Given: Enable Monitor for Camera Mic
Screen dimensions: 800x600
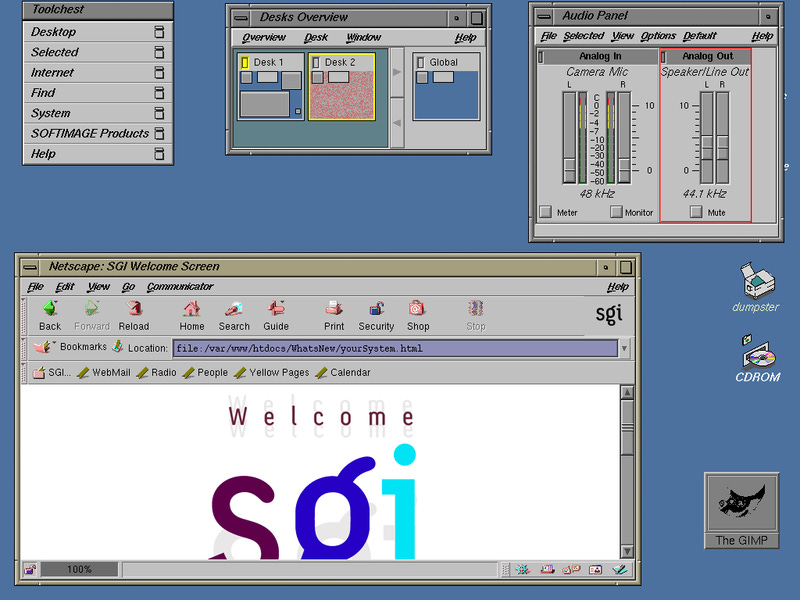Looking at the screenshot, I should tap(617, 211).
